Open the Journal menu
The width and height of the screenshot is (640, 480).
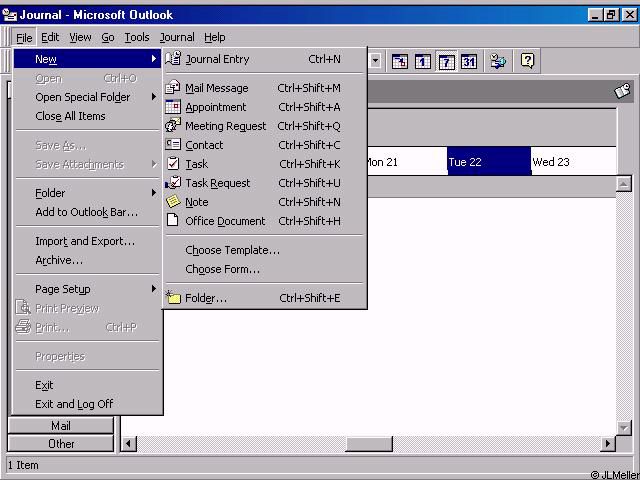[177, 38]
